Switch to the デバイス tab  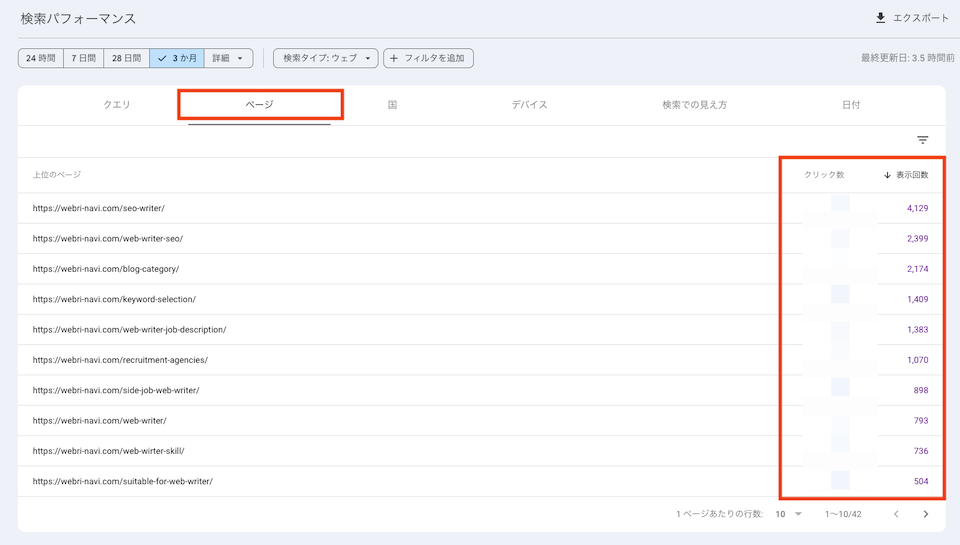pos(530,105)
